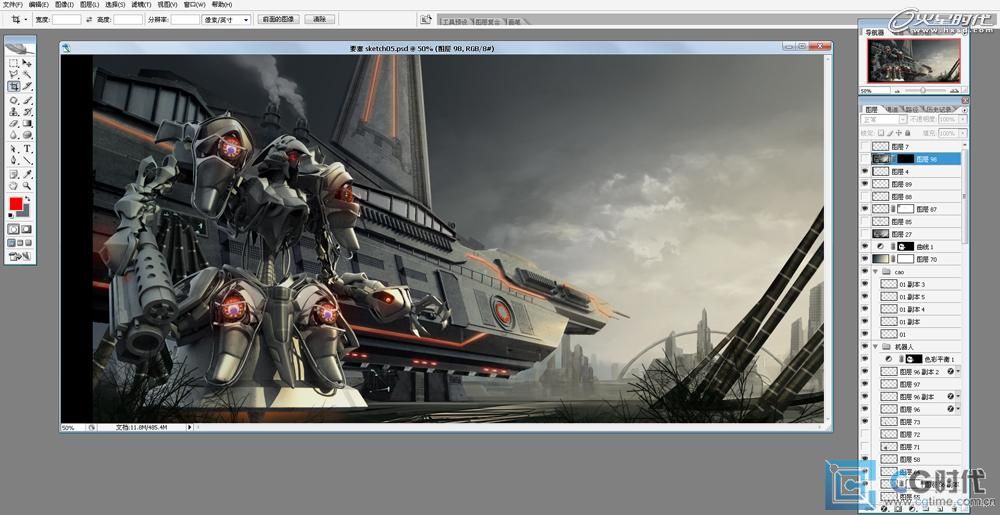This screenshot has width=1000, height=515.
Task: Hide layer 图层 87 visibility eye
Action: point(865,208)
